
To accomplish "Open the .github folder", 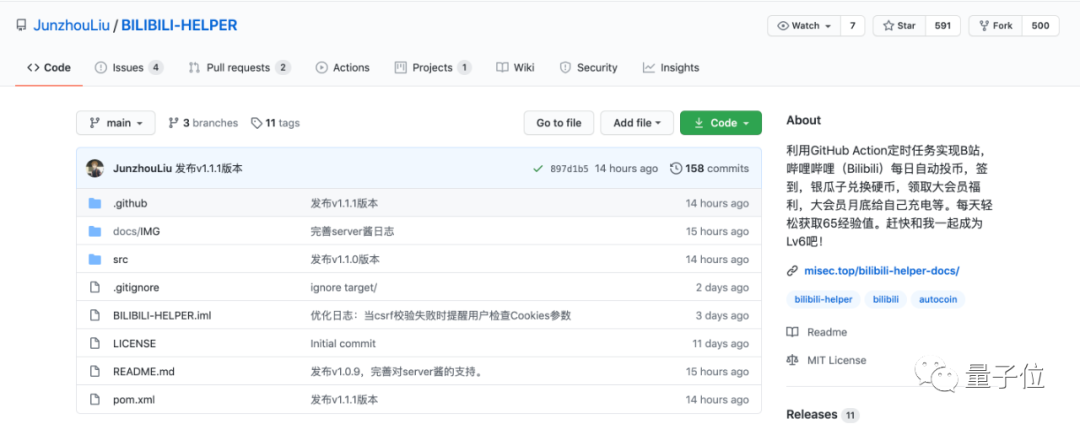I will coord(130,204).
